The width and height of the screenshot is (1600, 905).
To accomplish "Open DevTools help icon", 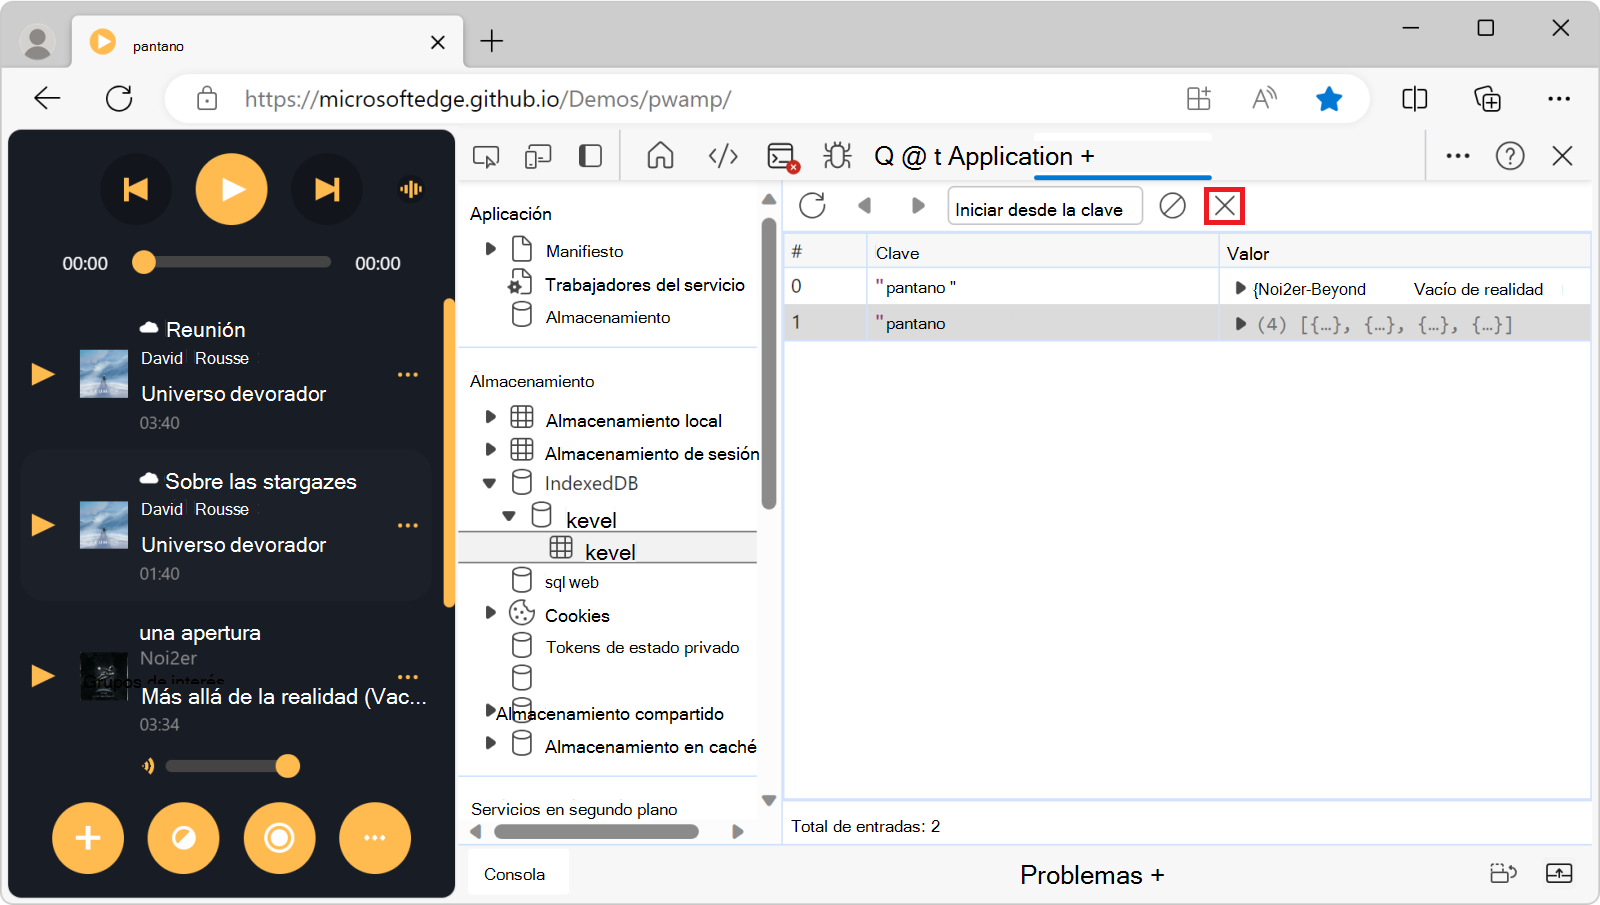I will 1510,156.
